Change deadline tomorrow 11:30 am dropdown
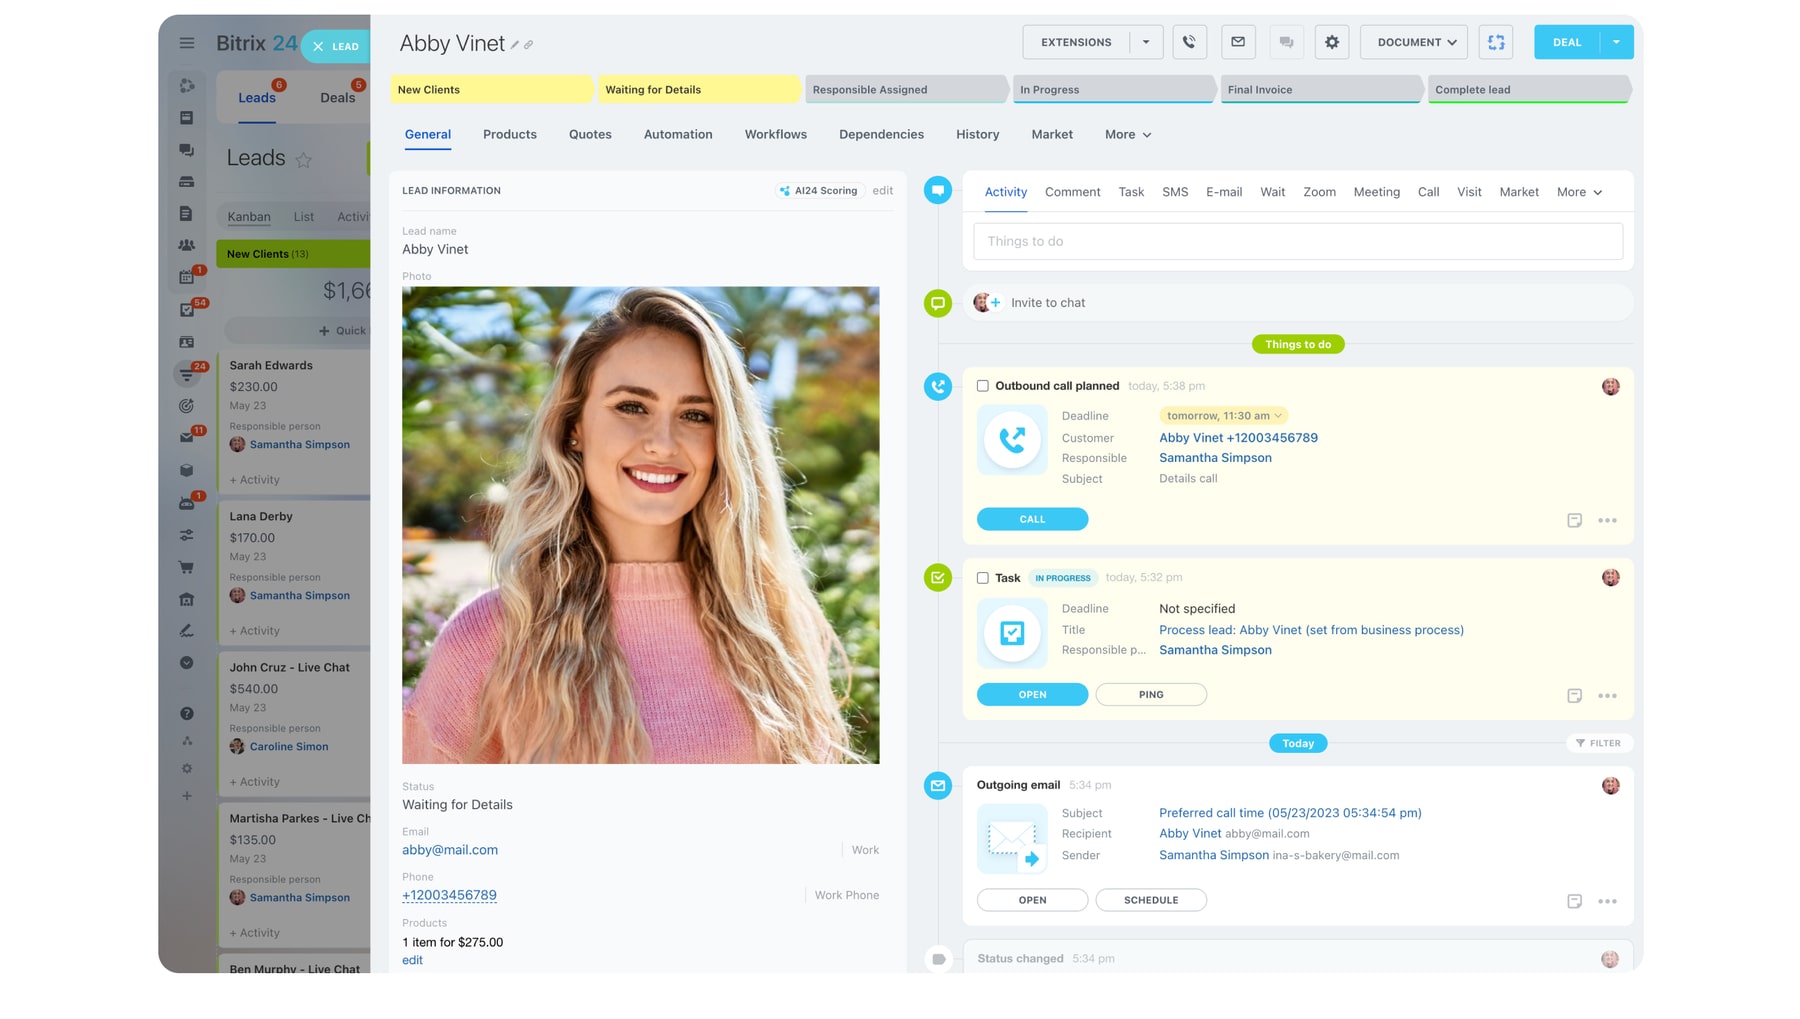 tap(1223, 416)
